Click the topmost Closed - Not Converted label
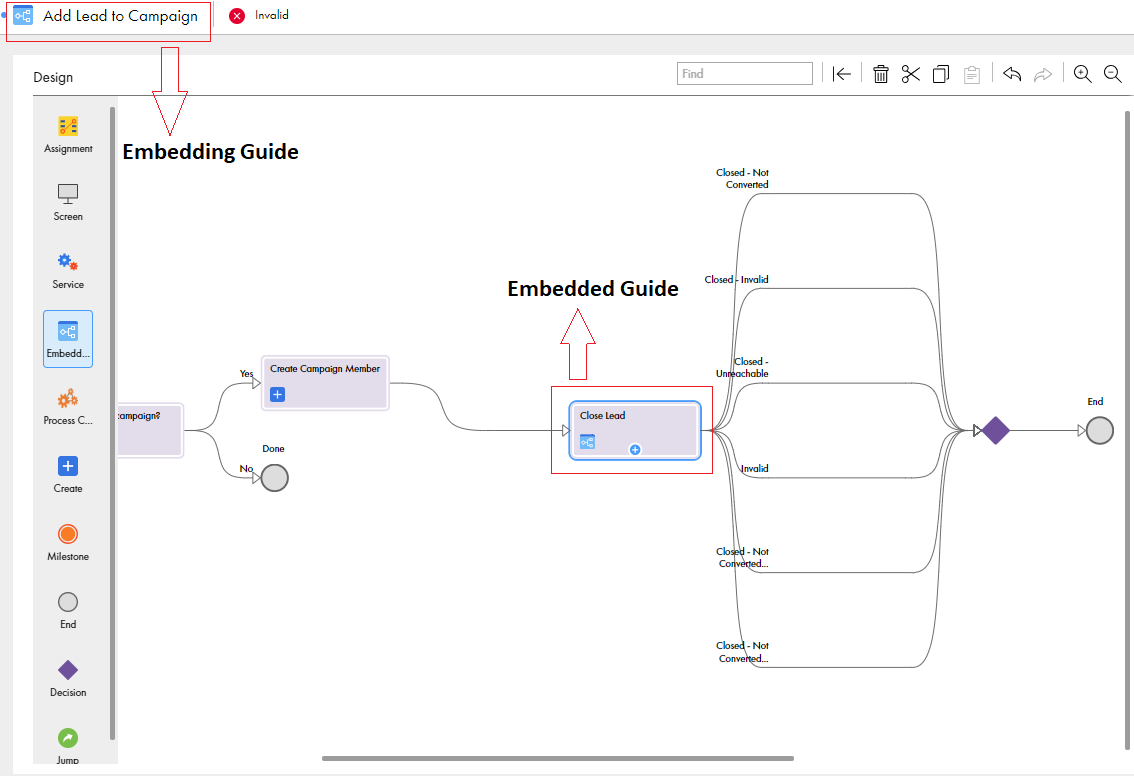The image size is (1134, 776). tap(742, 179)
